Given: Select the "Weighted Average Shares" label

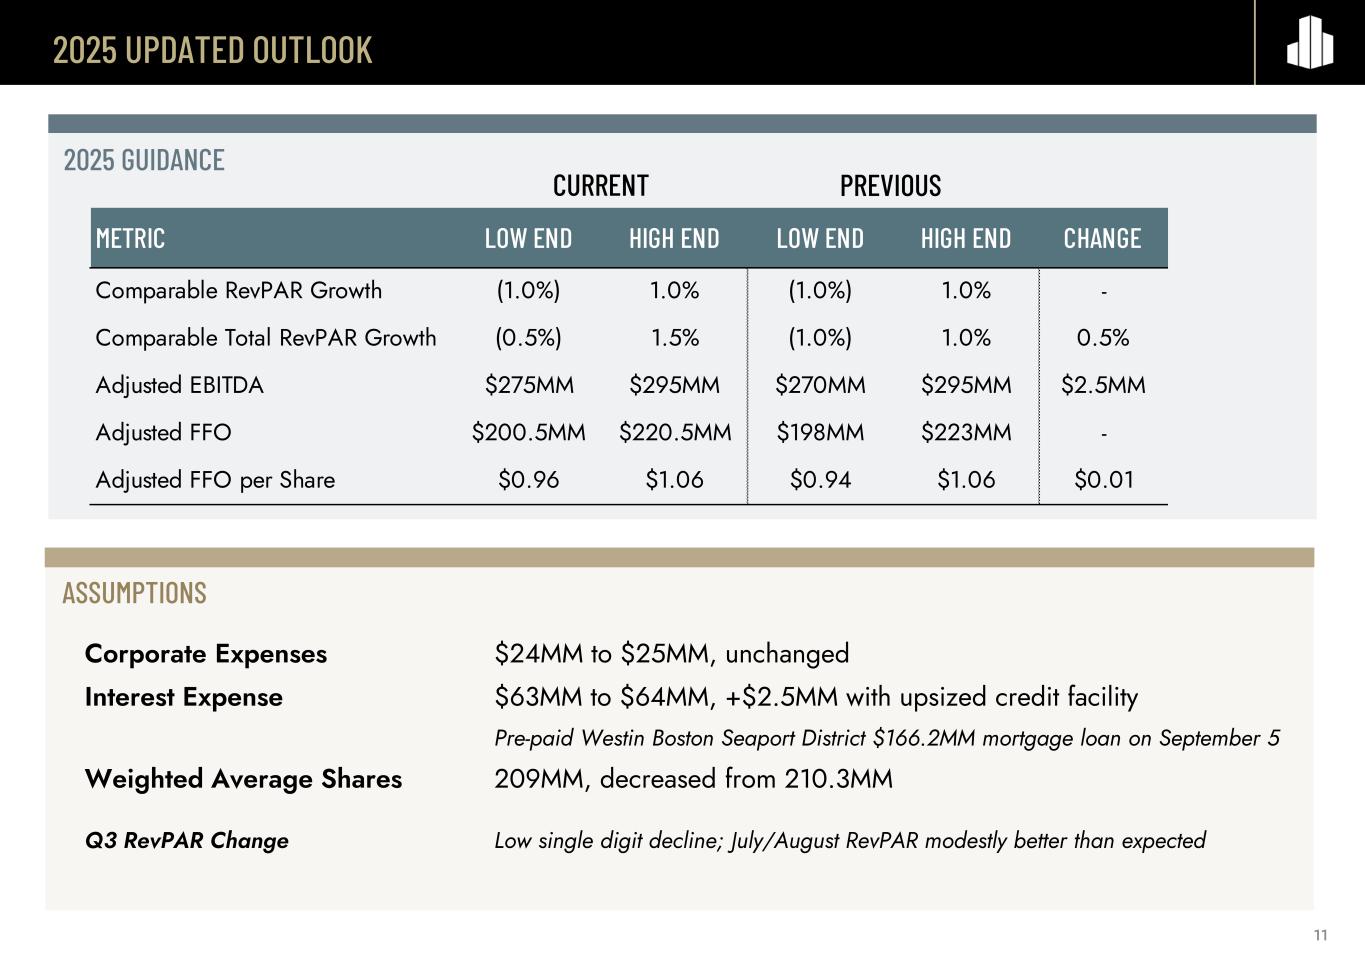Looking at the screenshot, I should 243,779.
